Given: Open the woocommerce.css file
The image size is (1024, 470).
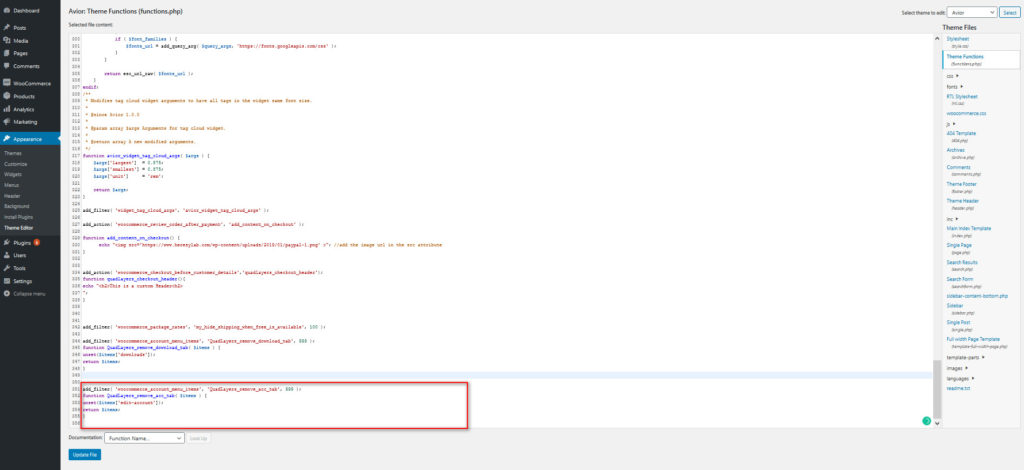Looking at the screenshot, I should (x=966, y=113).
